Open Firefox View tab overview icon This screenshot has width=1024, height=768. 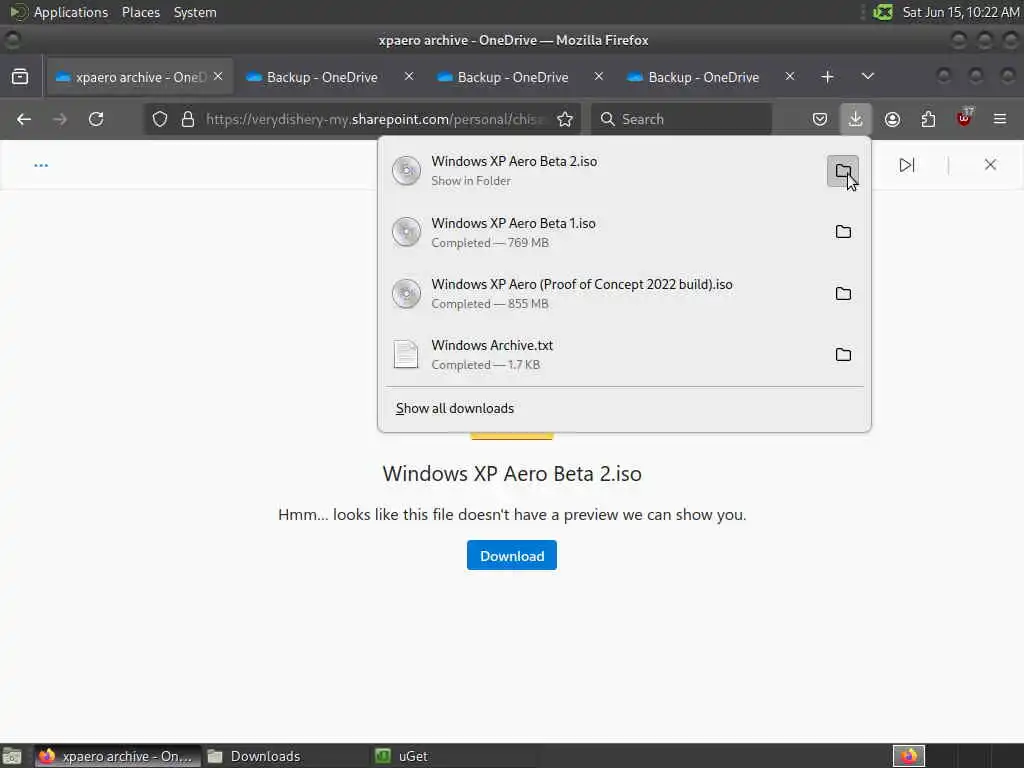(x=20, y=77)
